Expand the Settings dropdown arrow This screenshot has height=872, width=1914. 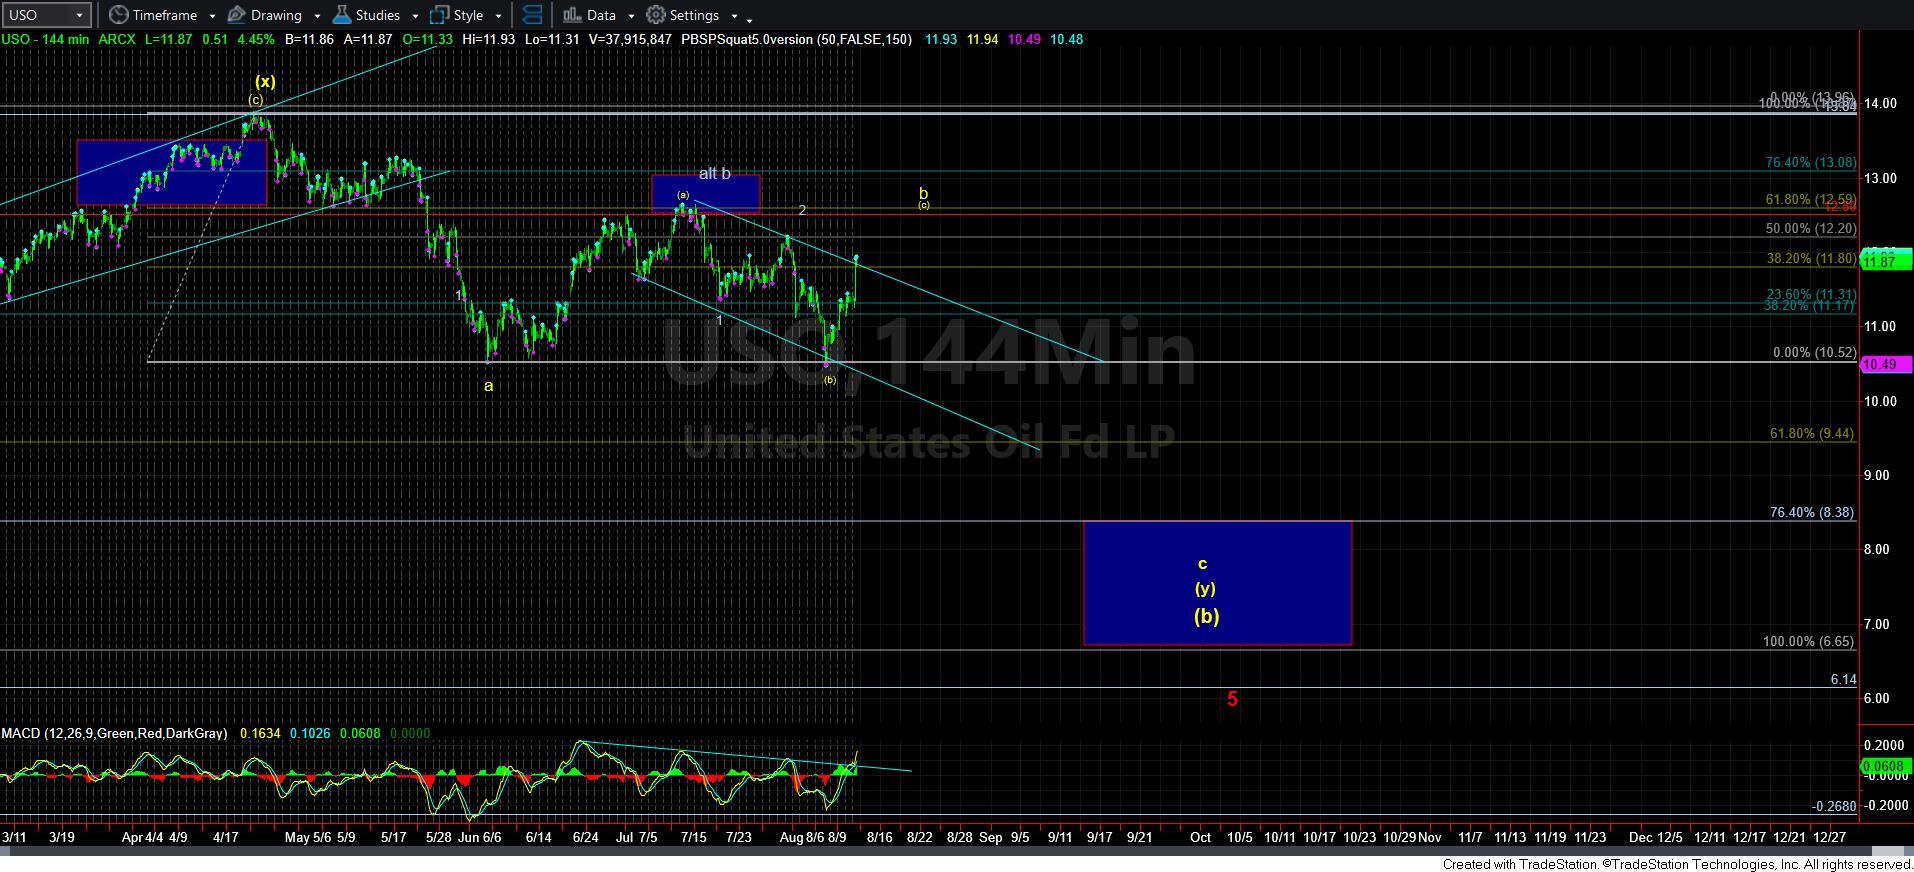734,16
